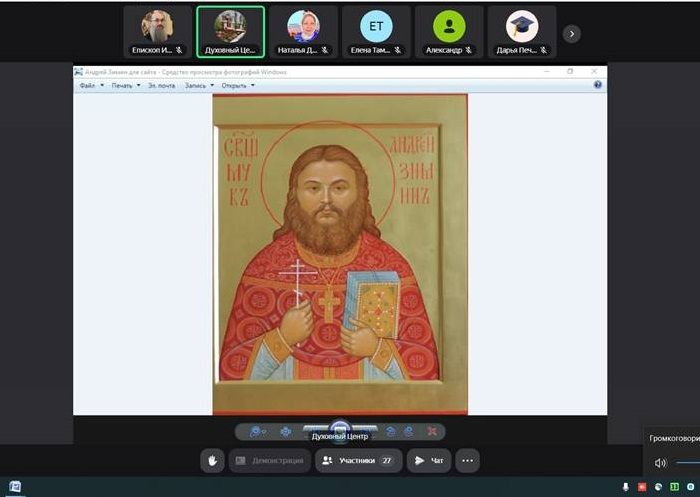Open the Windows Start button
700x497 pixels.
coord(14,487)
